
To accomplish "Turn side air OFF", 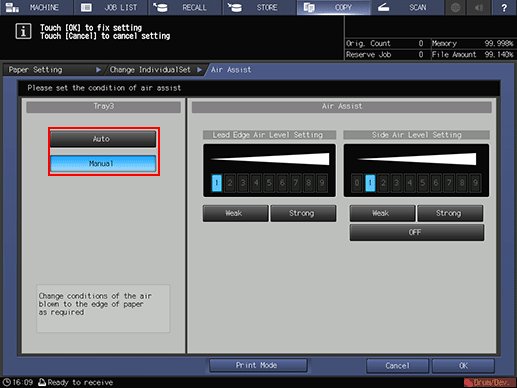I will [417, 232].
